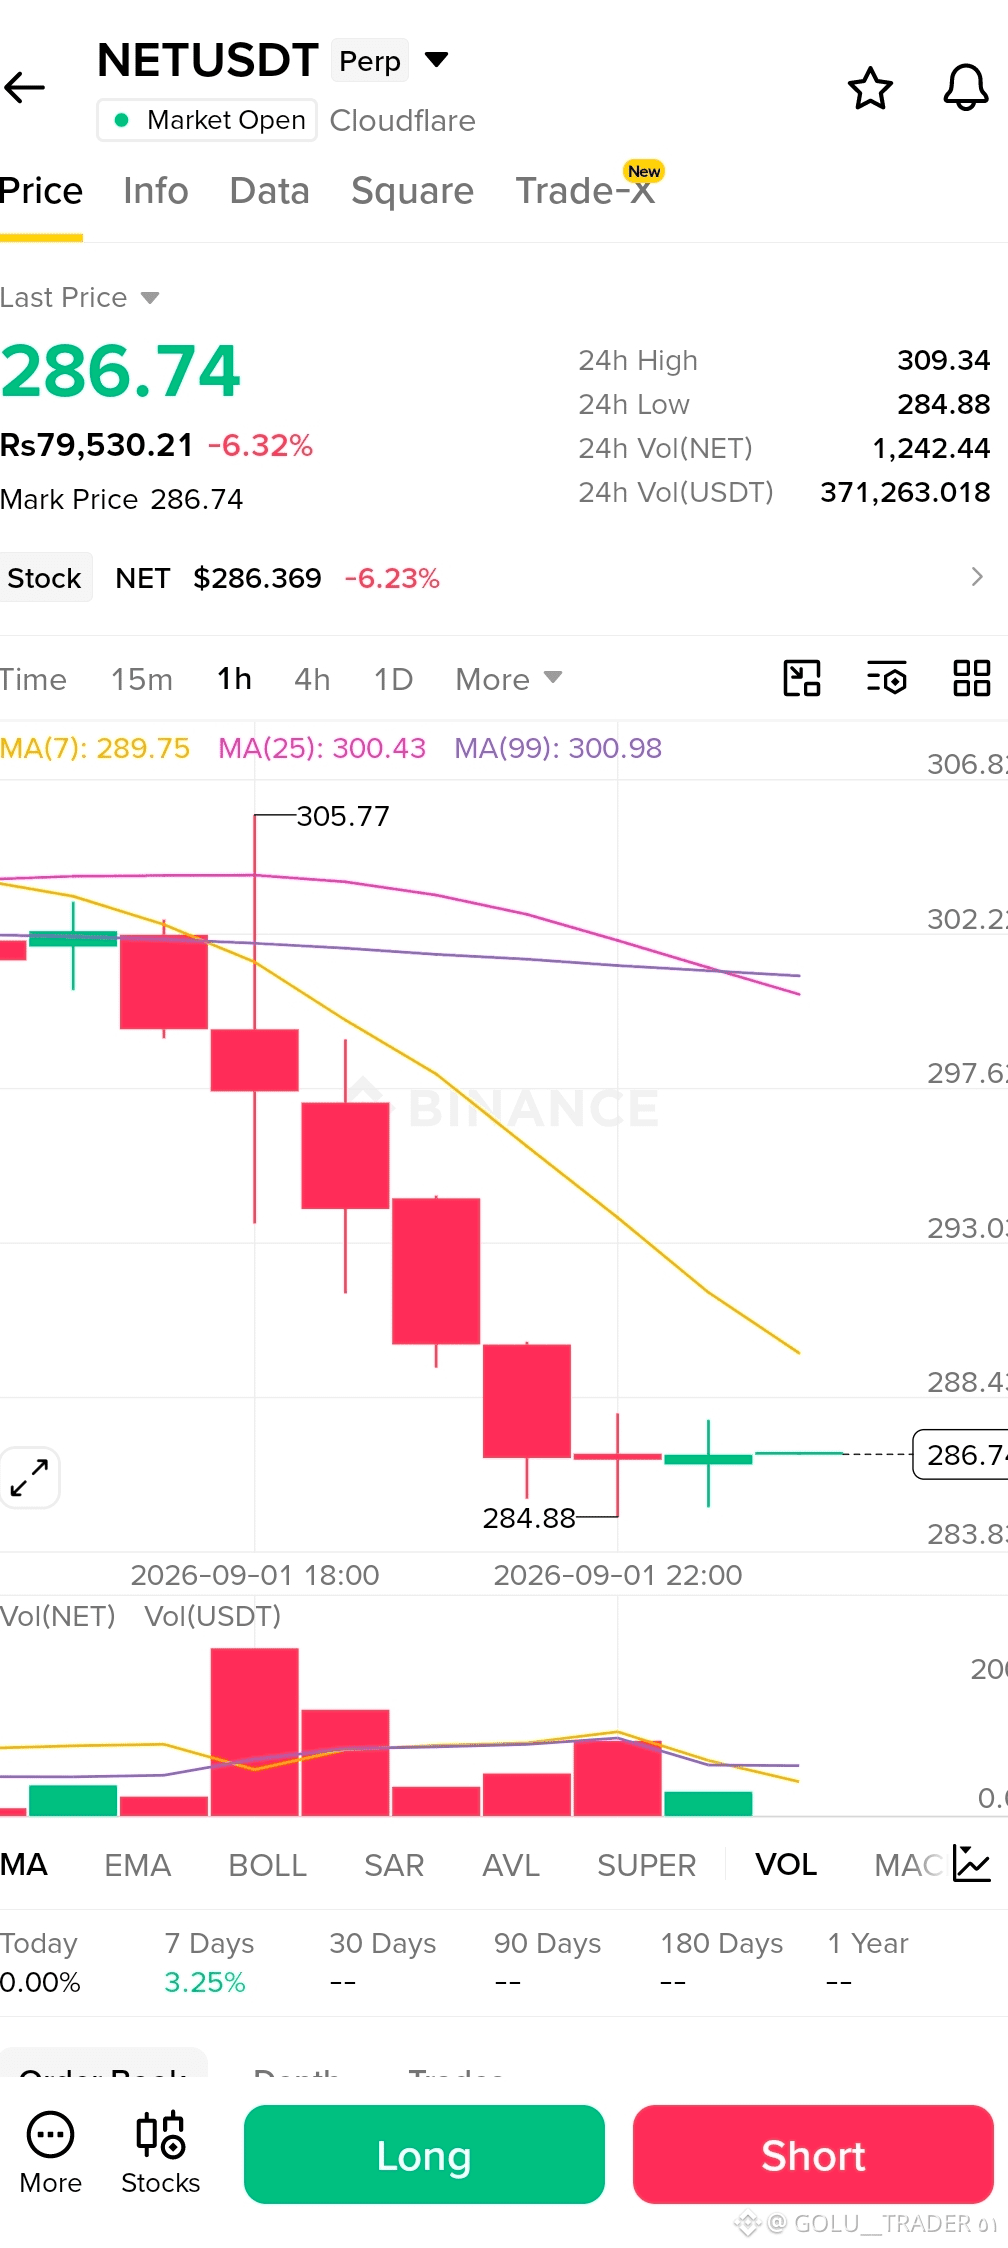Go back using the arrow icon
Viewport: 1008px width, 2248px height.
point(25,88)
